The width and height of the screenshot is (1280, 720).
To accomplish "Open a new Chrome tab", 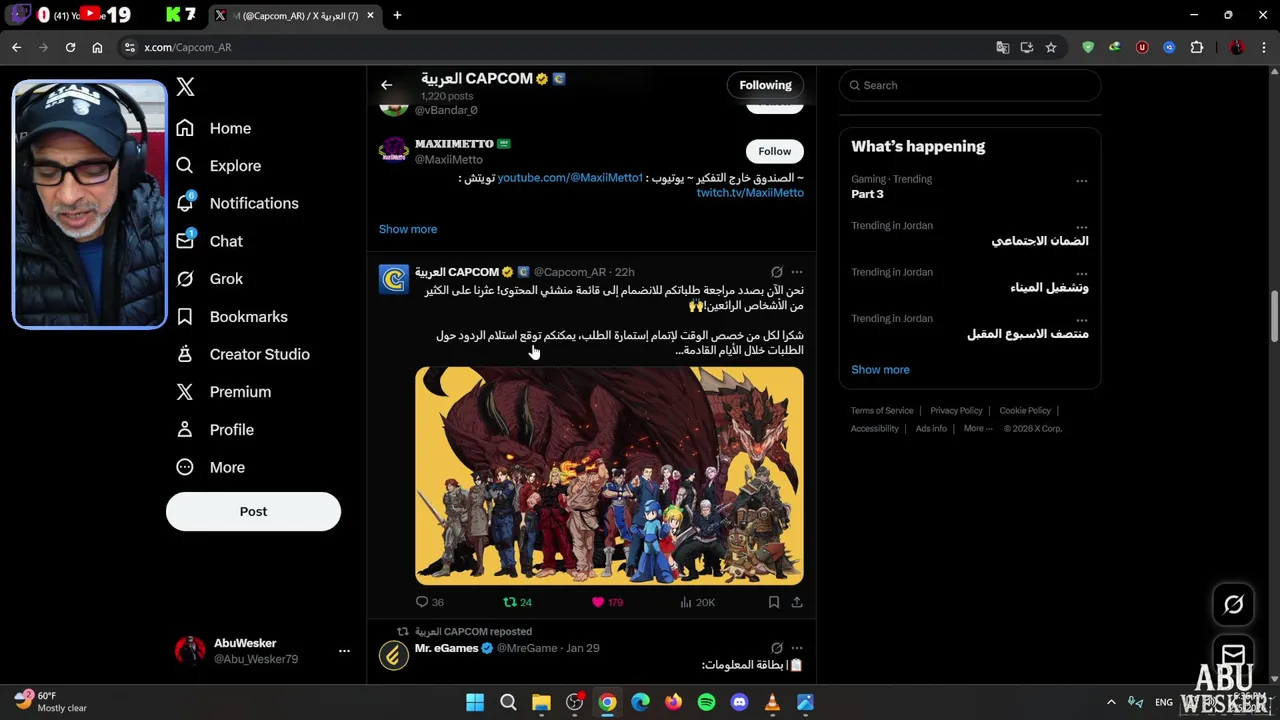I will pos(397,15).
